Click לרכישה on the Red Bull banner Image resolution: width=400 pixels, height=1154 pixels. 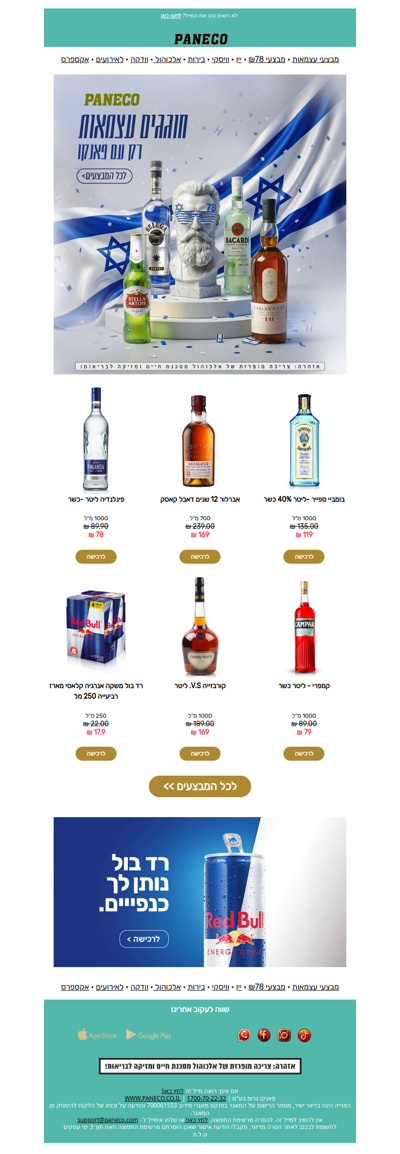(144, 939)
